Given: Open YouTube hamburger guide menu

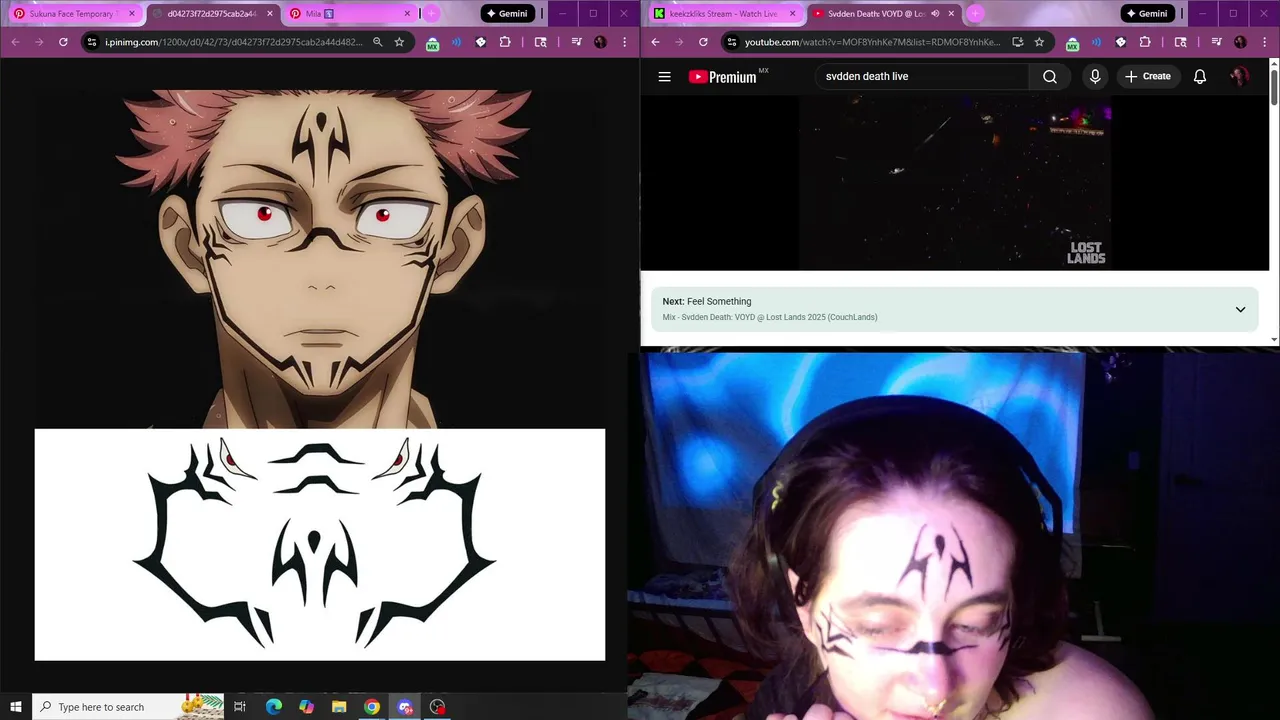Looking at the screenshot, I should 664,76.
